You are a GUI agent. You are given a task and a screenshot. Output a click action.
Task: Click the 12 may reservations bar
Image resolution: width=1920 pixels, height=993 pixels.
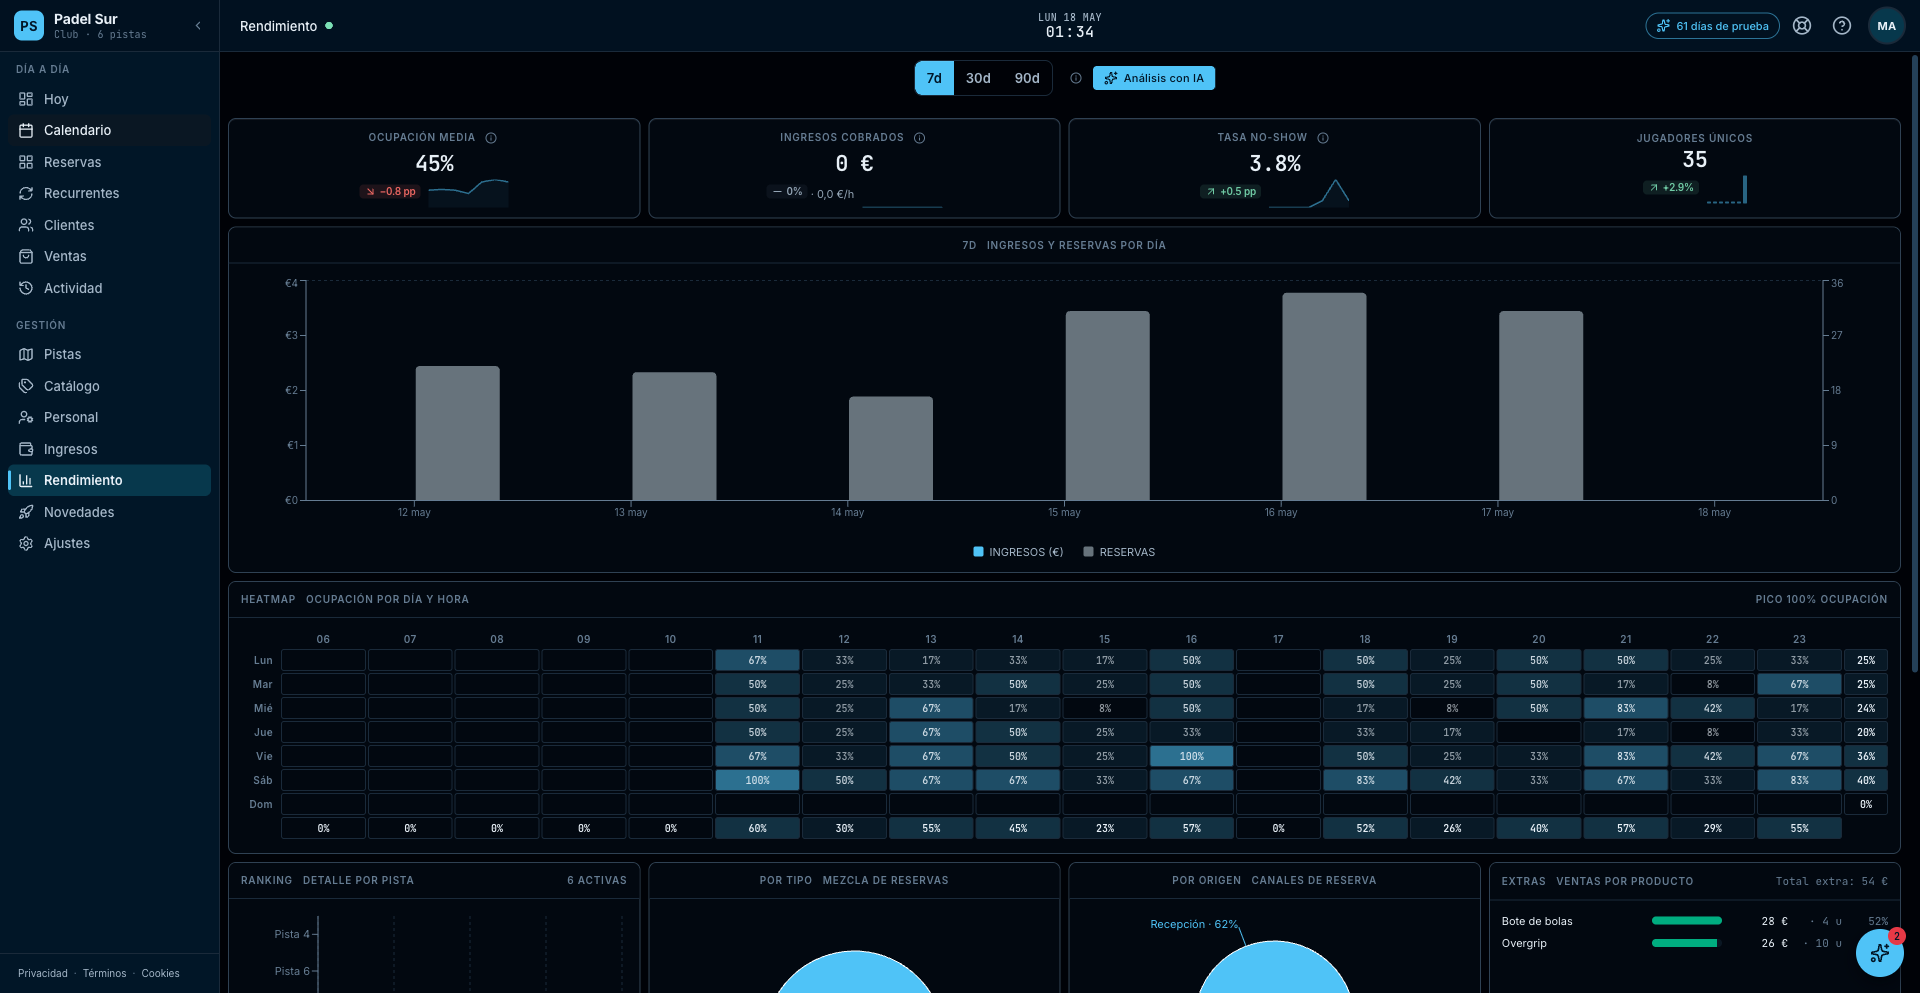[x=458, y=433]
